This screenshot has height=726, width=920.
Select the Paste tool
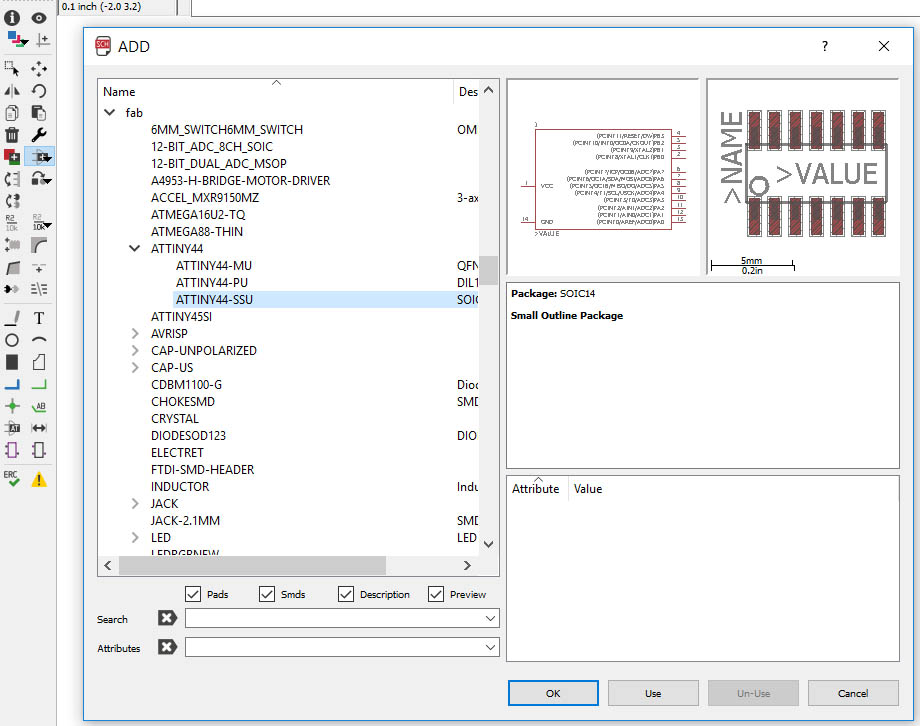click(39, 113)
